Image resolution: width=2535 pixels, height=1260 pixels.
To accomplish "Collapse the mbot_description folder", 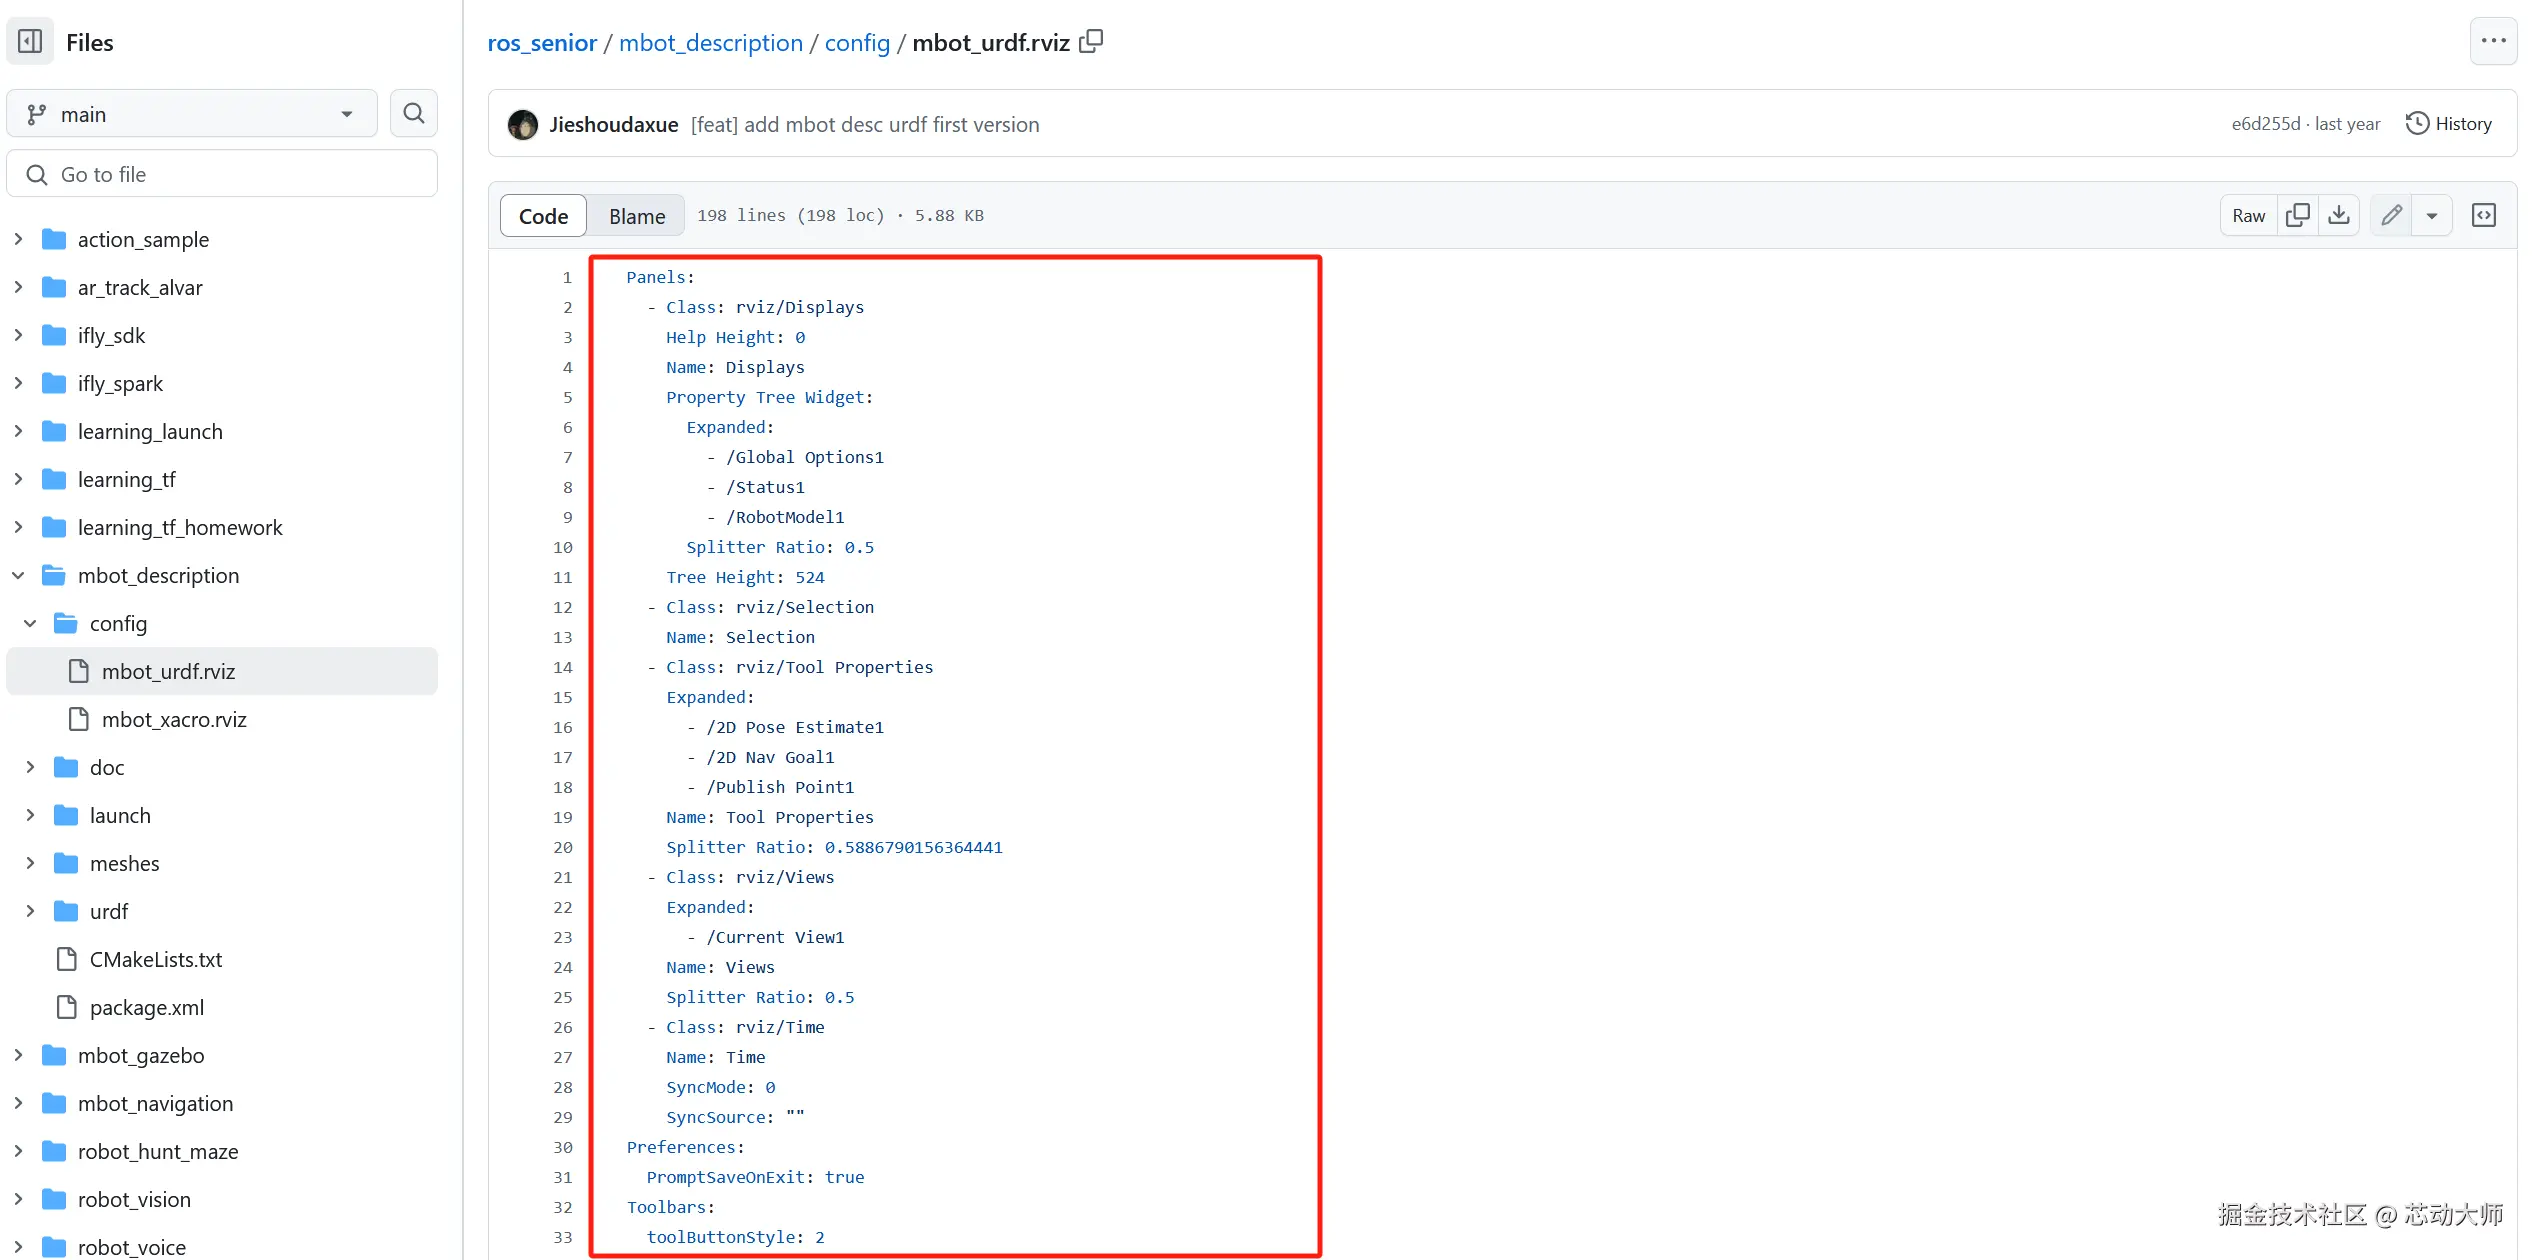I will [x=19, y=576].
